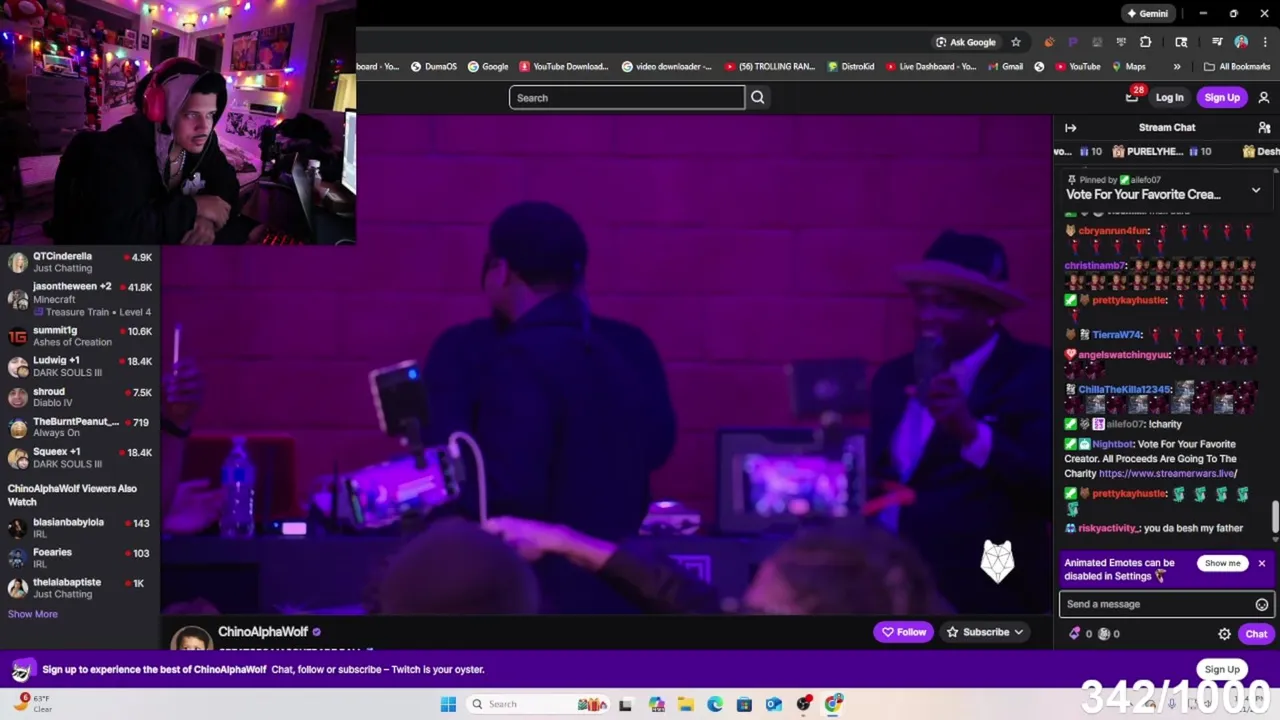Open the Live Dashboard bookmark

(930, 67)
